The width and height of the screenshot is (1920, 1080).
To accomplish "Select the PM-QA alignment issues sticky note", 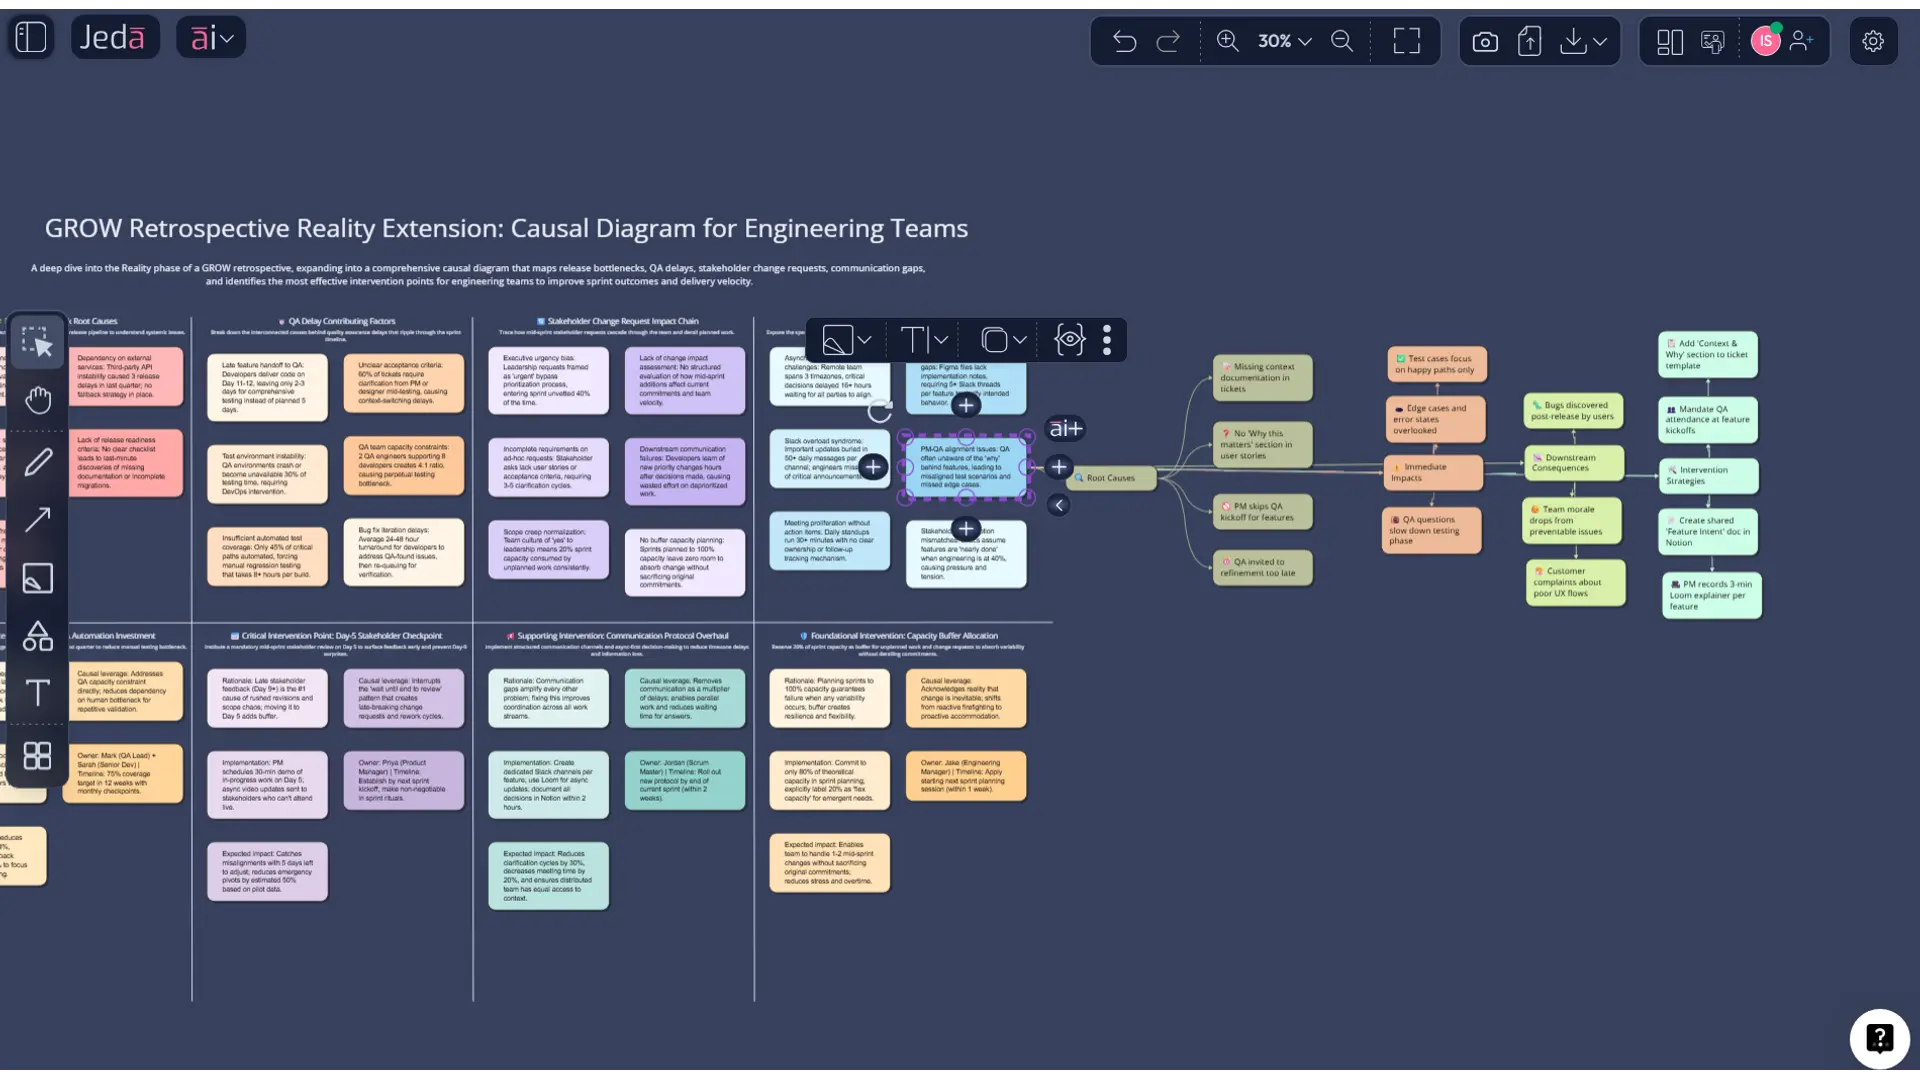I will click(966, 467).
